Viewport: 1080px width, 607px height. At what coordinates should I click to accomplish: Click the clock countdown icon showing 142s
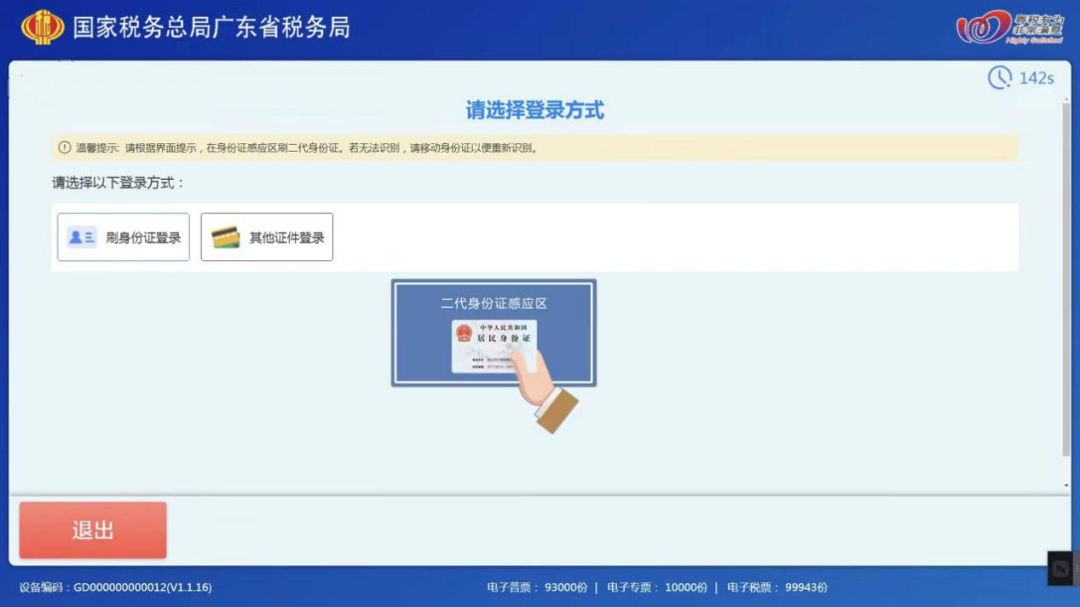[x=1000, y=75]
